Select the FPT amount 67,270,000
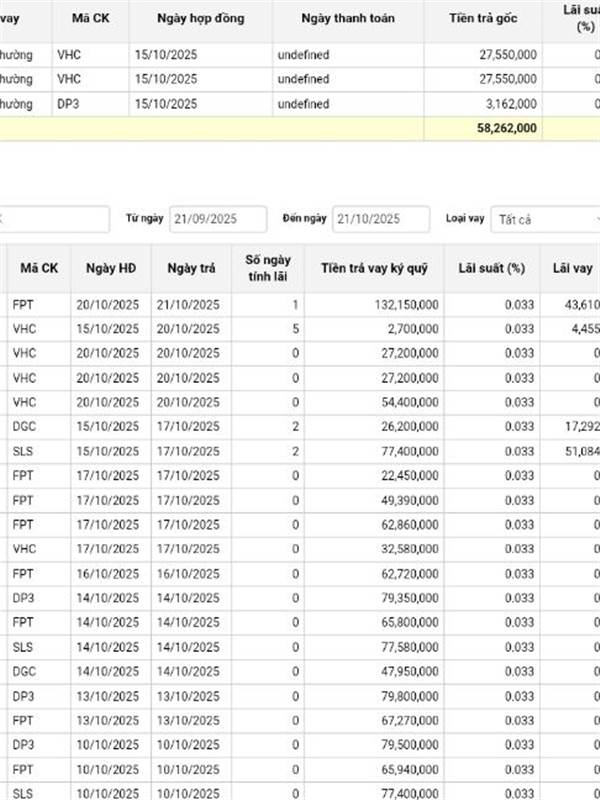The width and height of the screenshot is (600, 800). click(410, 720)
